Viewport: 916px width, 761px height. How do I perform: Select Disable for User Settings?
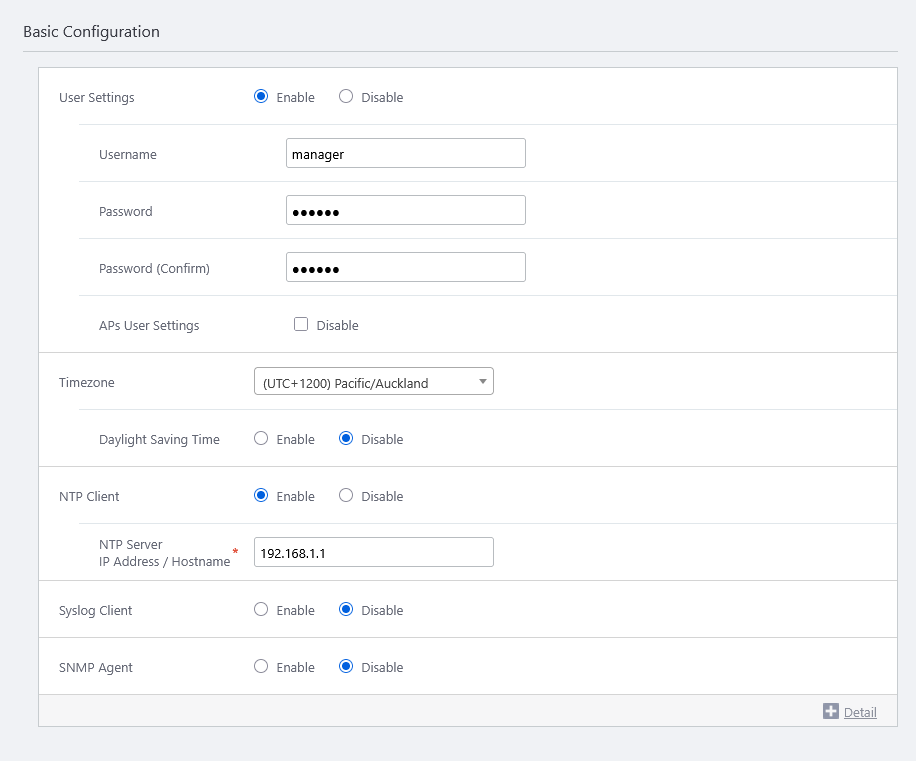click(x=346, y=97)
